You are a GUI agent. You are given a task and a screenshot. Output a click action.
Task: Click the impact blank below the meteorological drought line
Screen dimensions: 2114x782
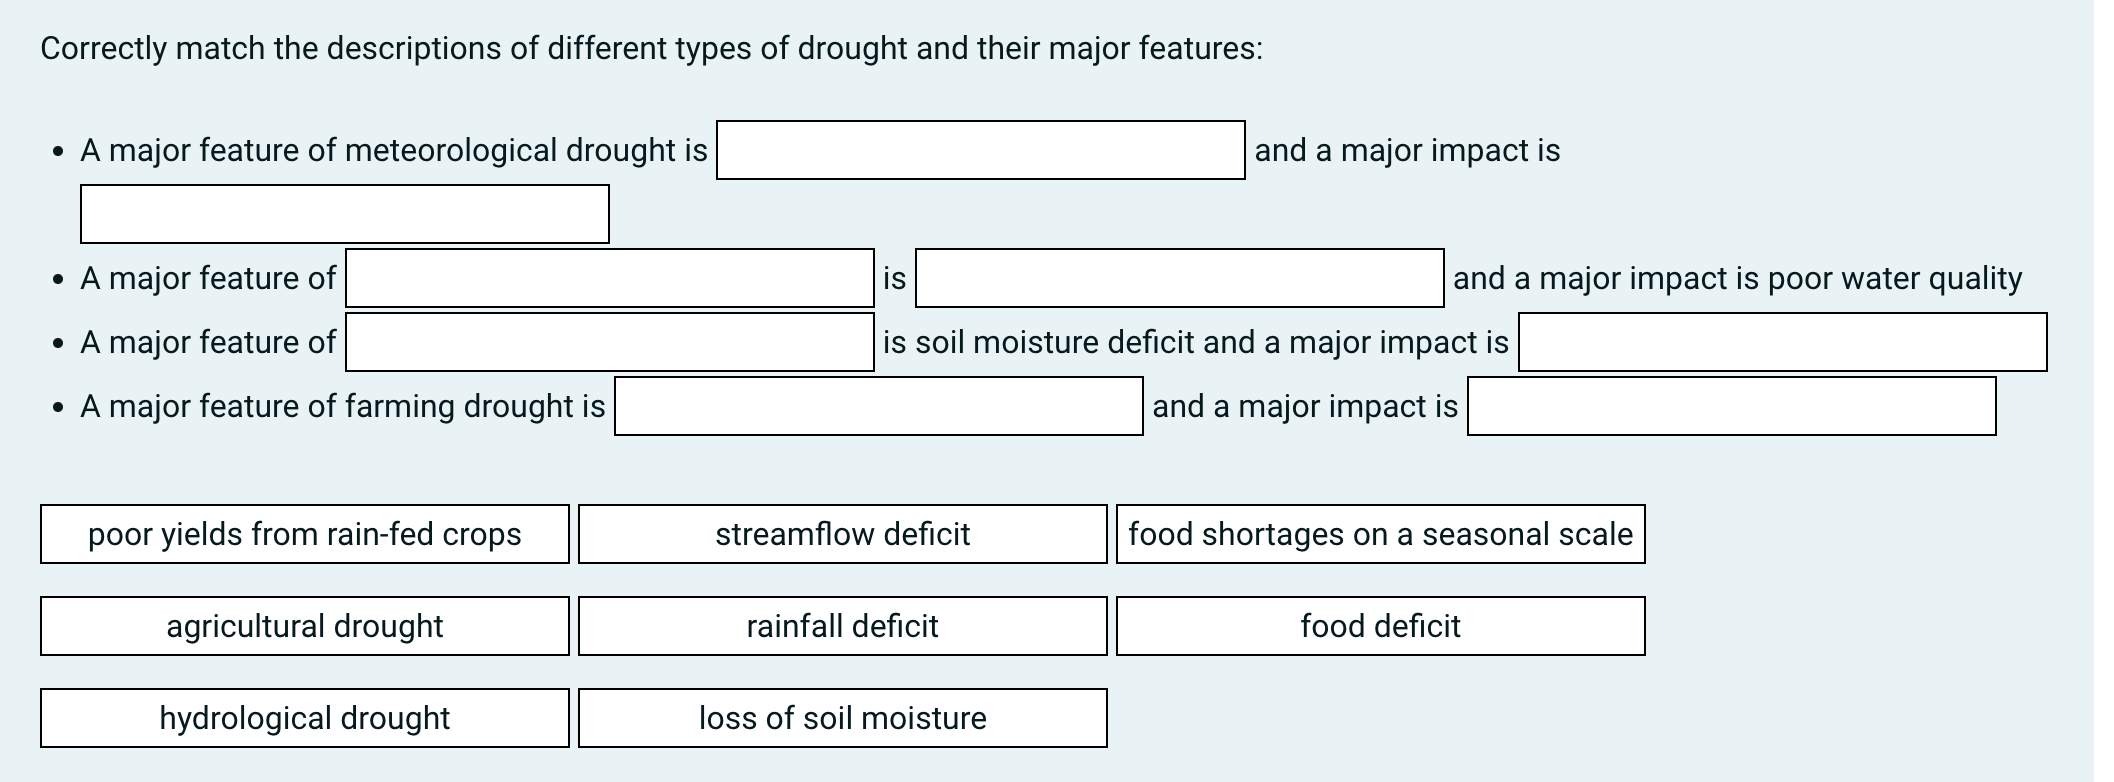pyautogui.click(x=345, y=212)
